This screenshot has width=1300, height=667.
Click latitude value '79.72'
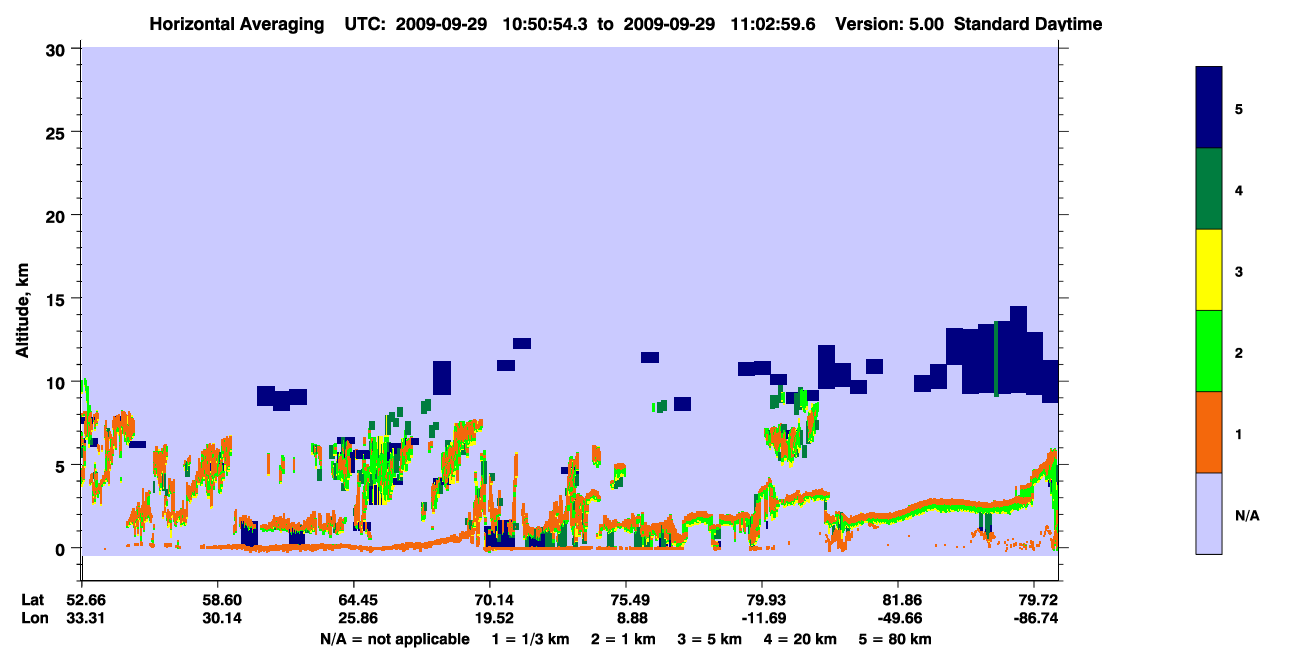point(1034,600)
